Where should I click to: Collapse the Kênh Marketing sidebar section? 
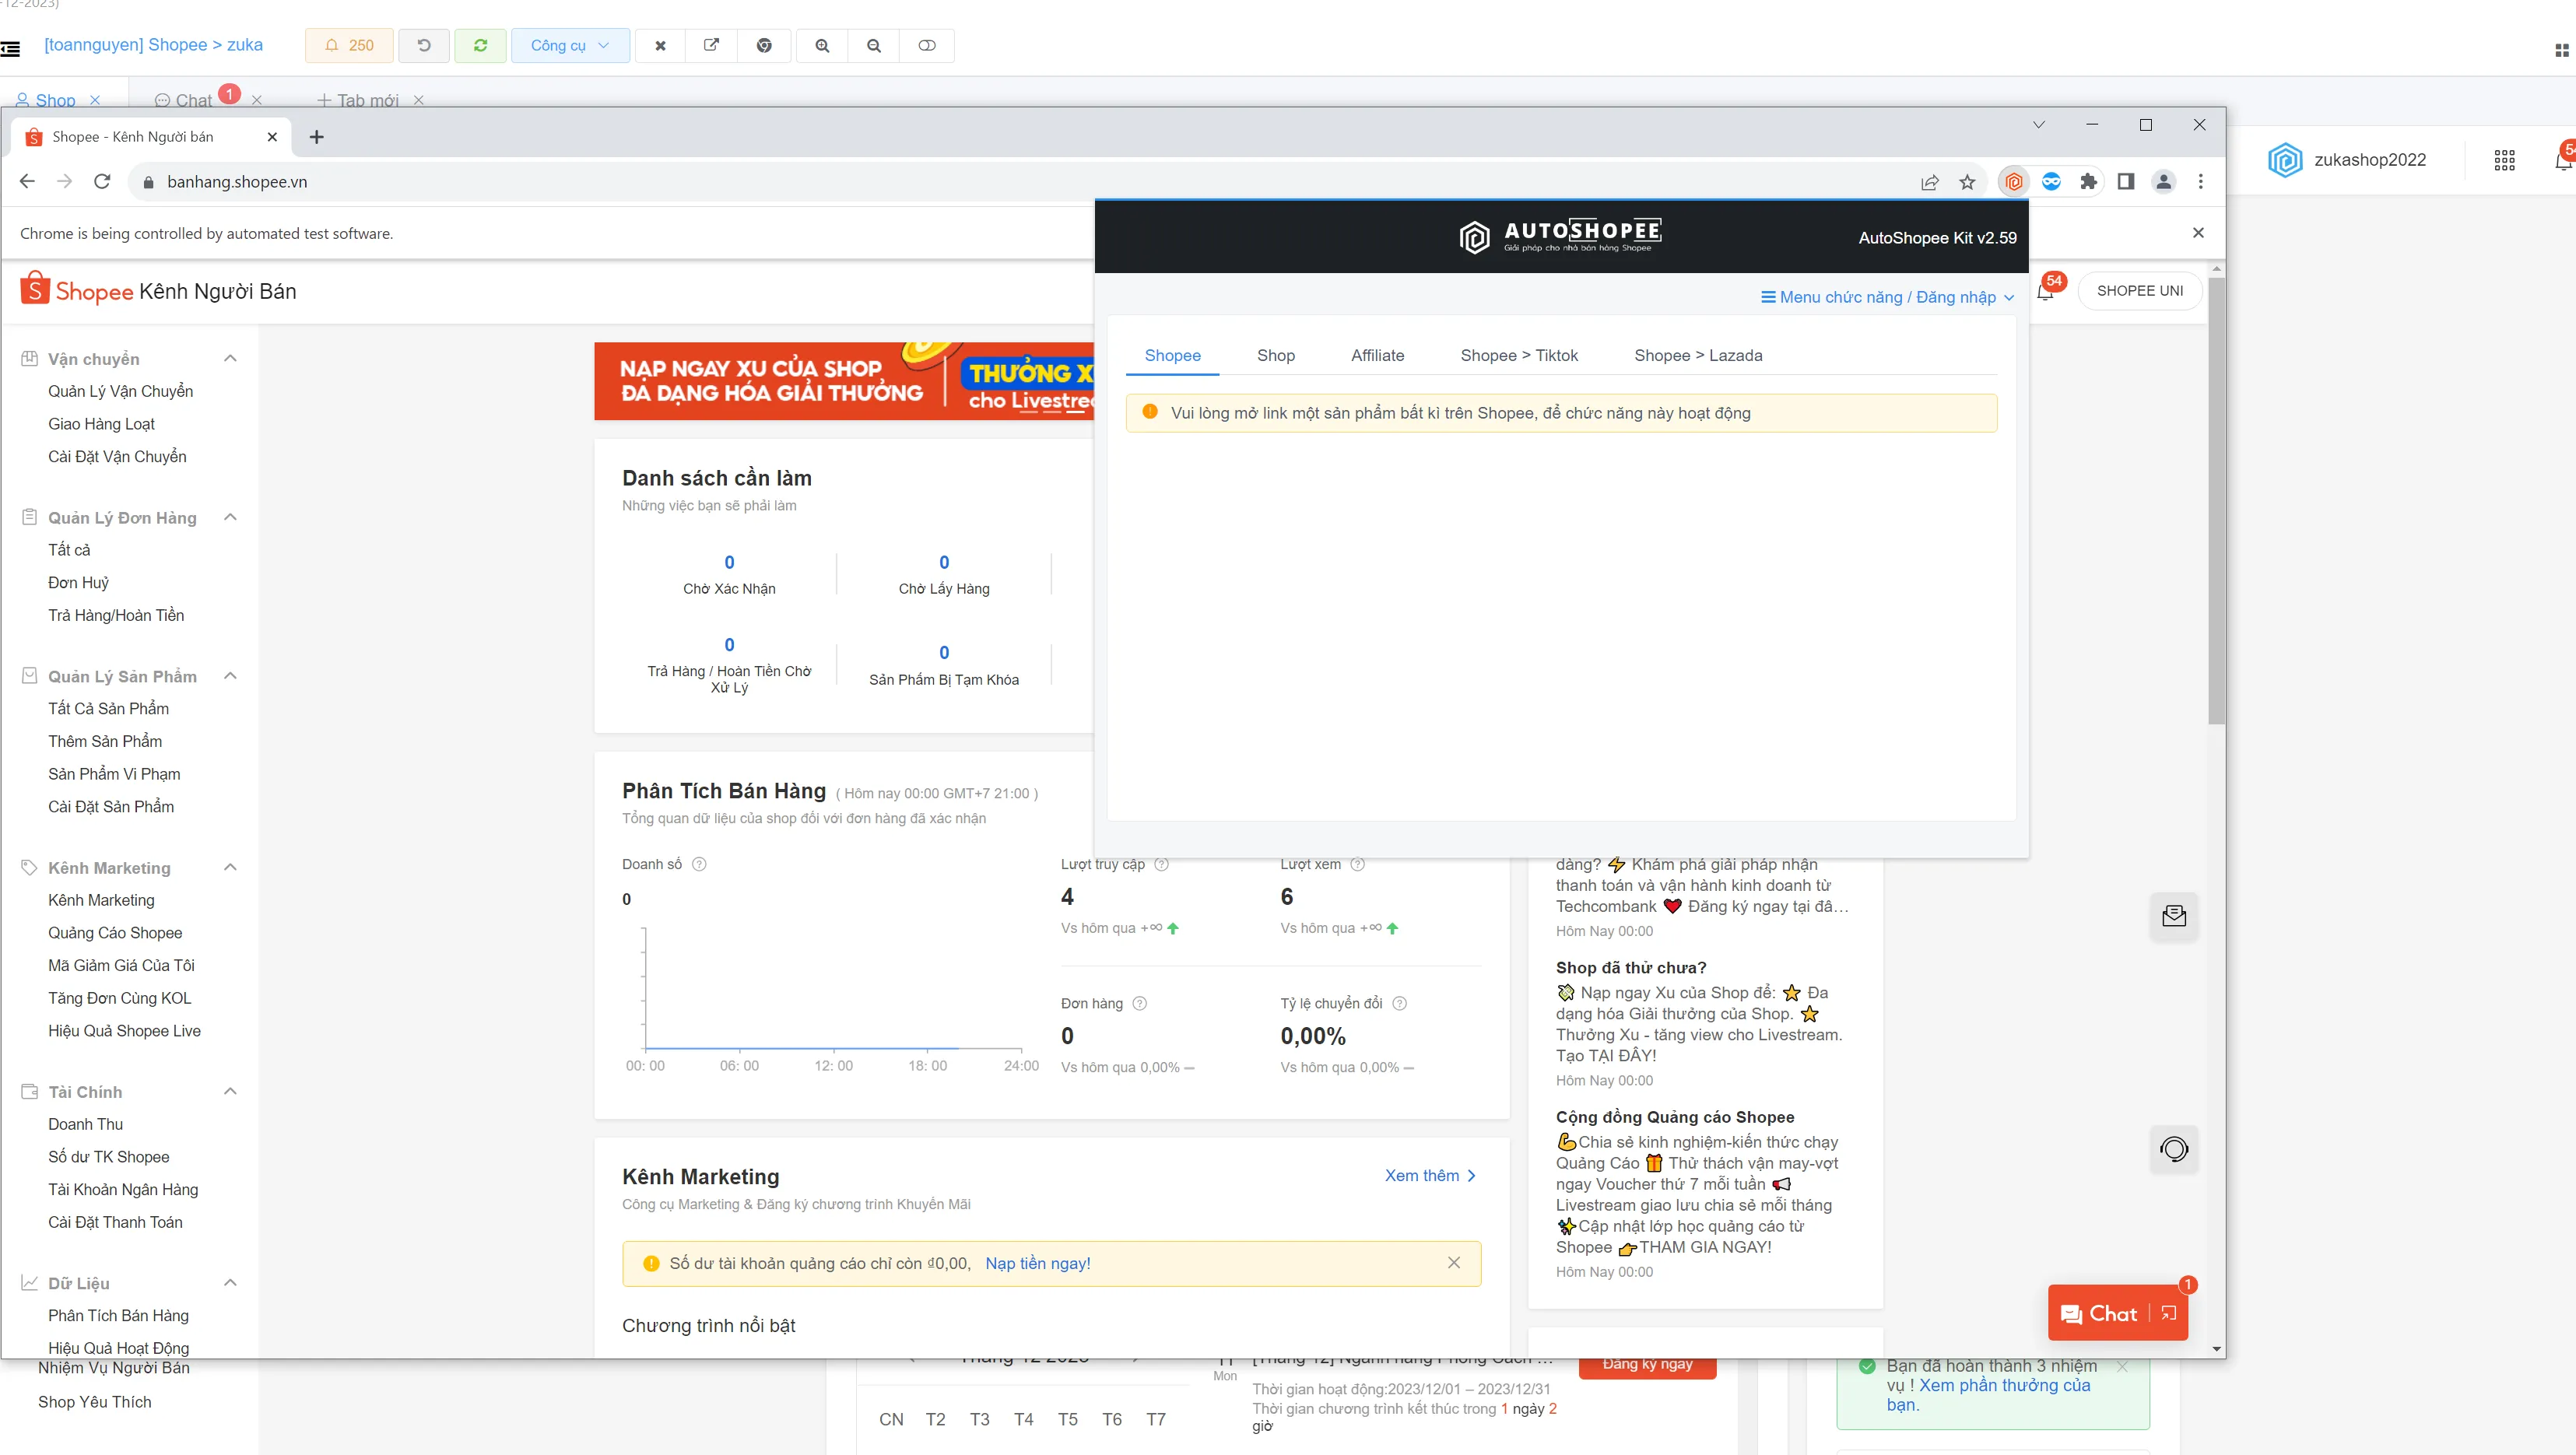pyautogui.click(x=230, y=867)
